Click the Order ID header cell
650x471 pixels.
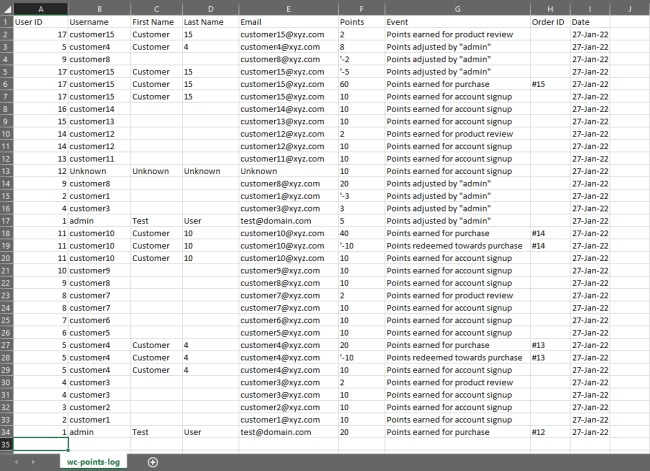(550, 22)
